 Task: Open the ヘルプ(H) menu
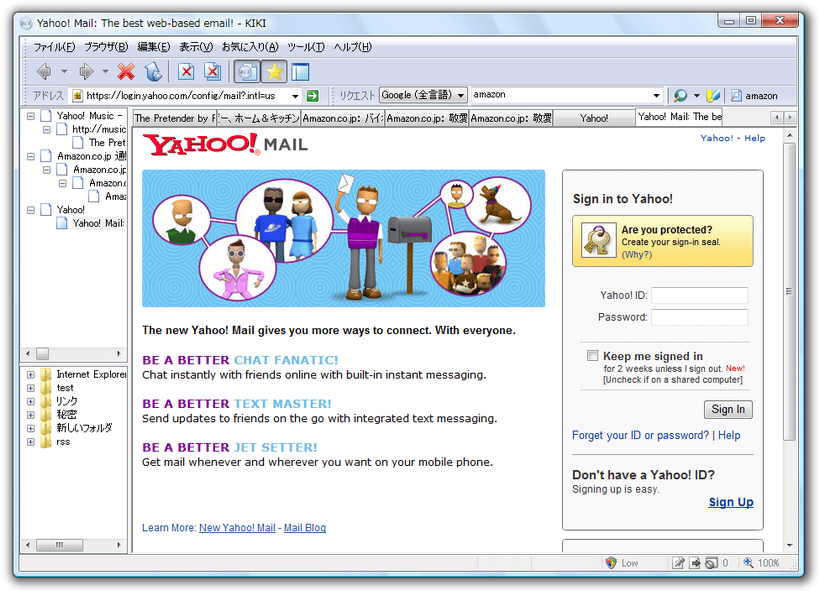352,47
